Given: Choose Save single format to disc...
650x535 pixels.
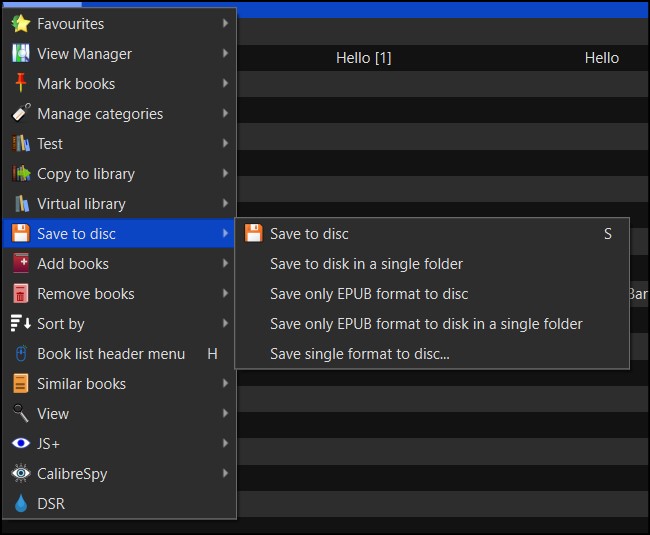Looking at the screenshot, I should pos(359,354).
